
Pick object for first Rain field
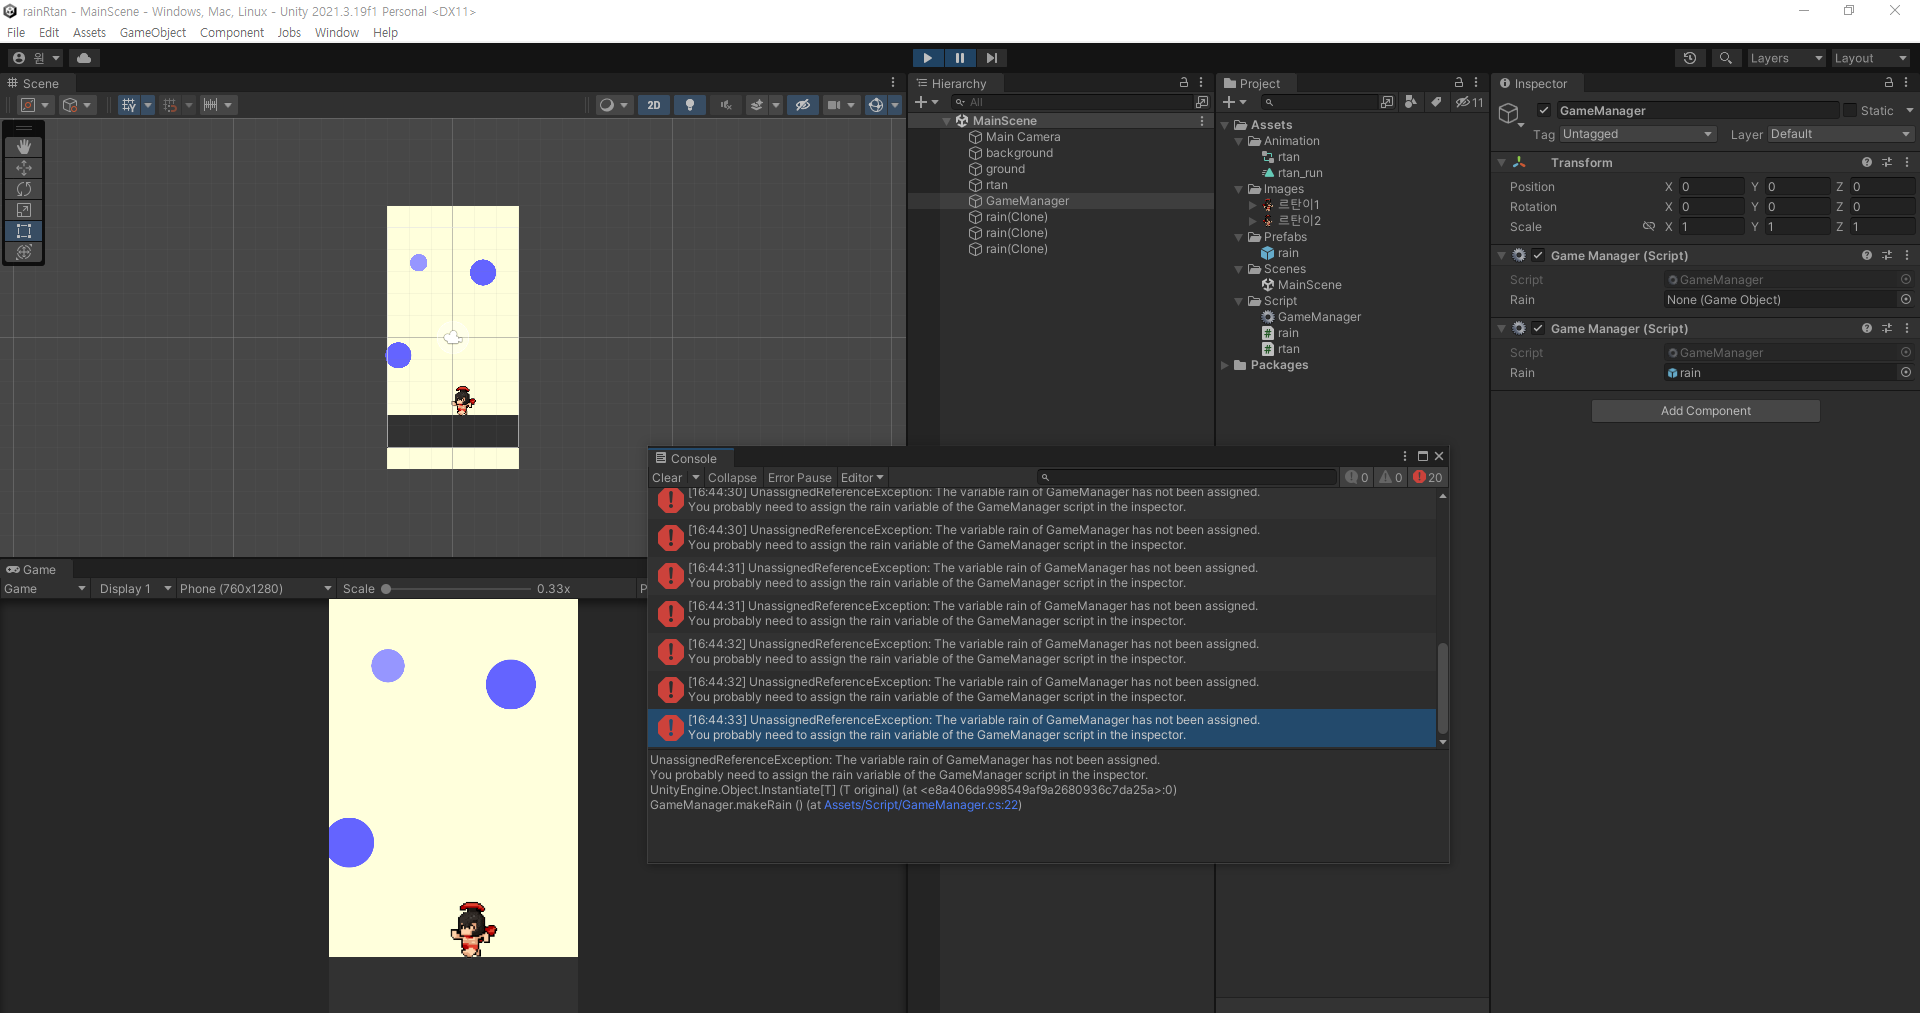click(x=1906, y=299)
